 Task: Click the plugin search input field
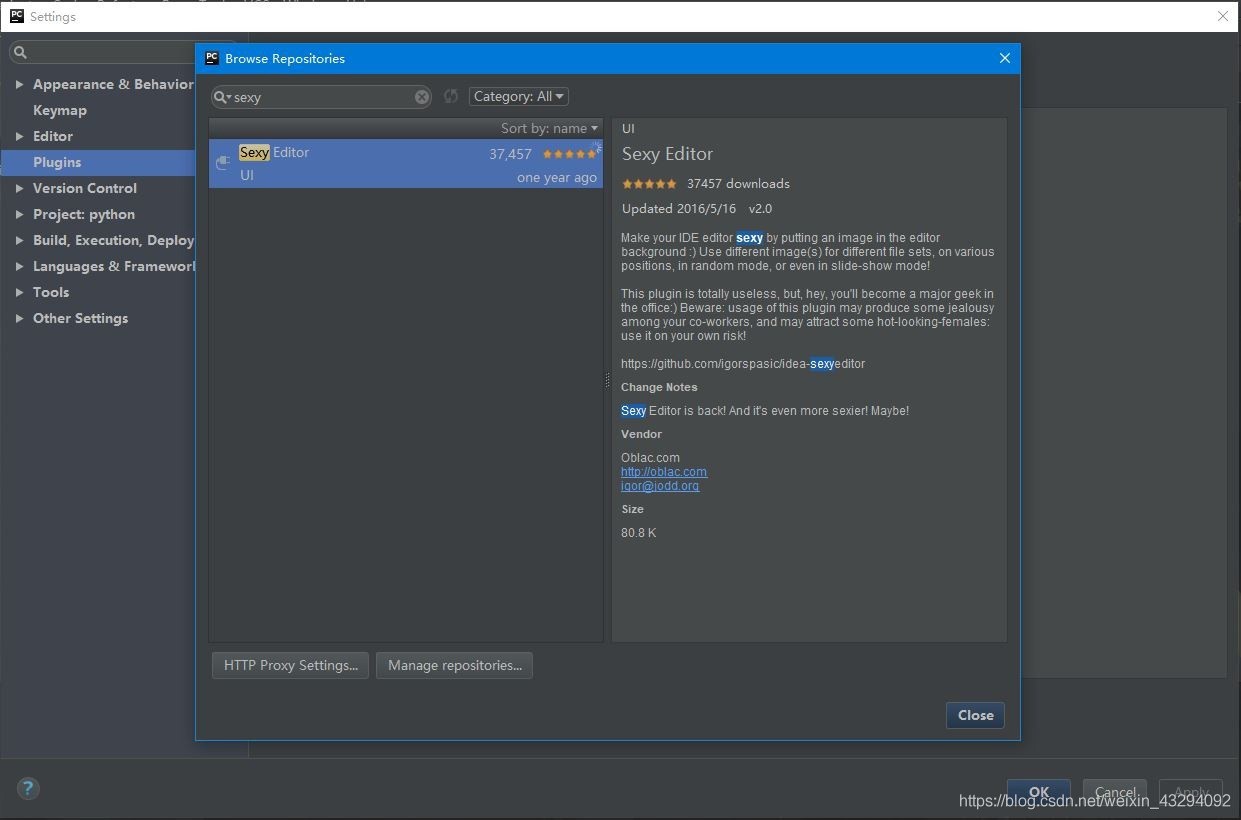tap(322, 97)
